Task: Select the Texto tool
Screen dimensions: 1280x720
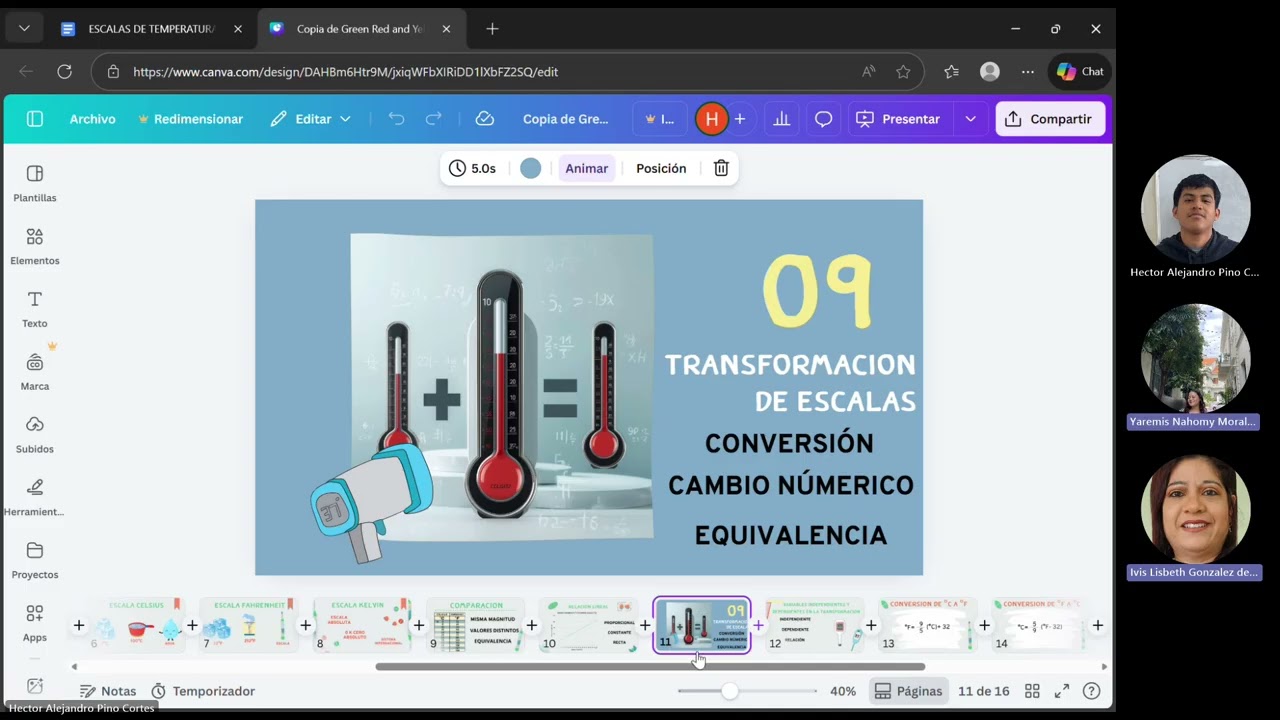Action: [35, 310]
